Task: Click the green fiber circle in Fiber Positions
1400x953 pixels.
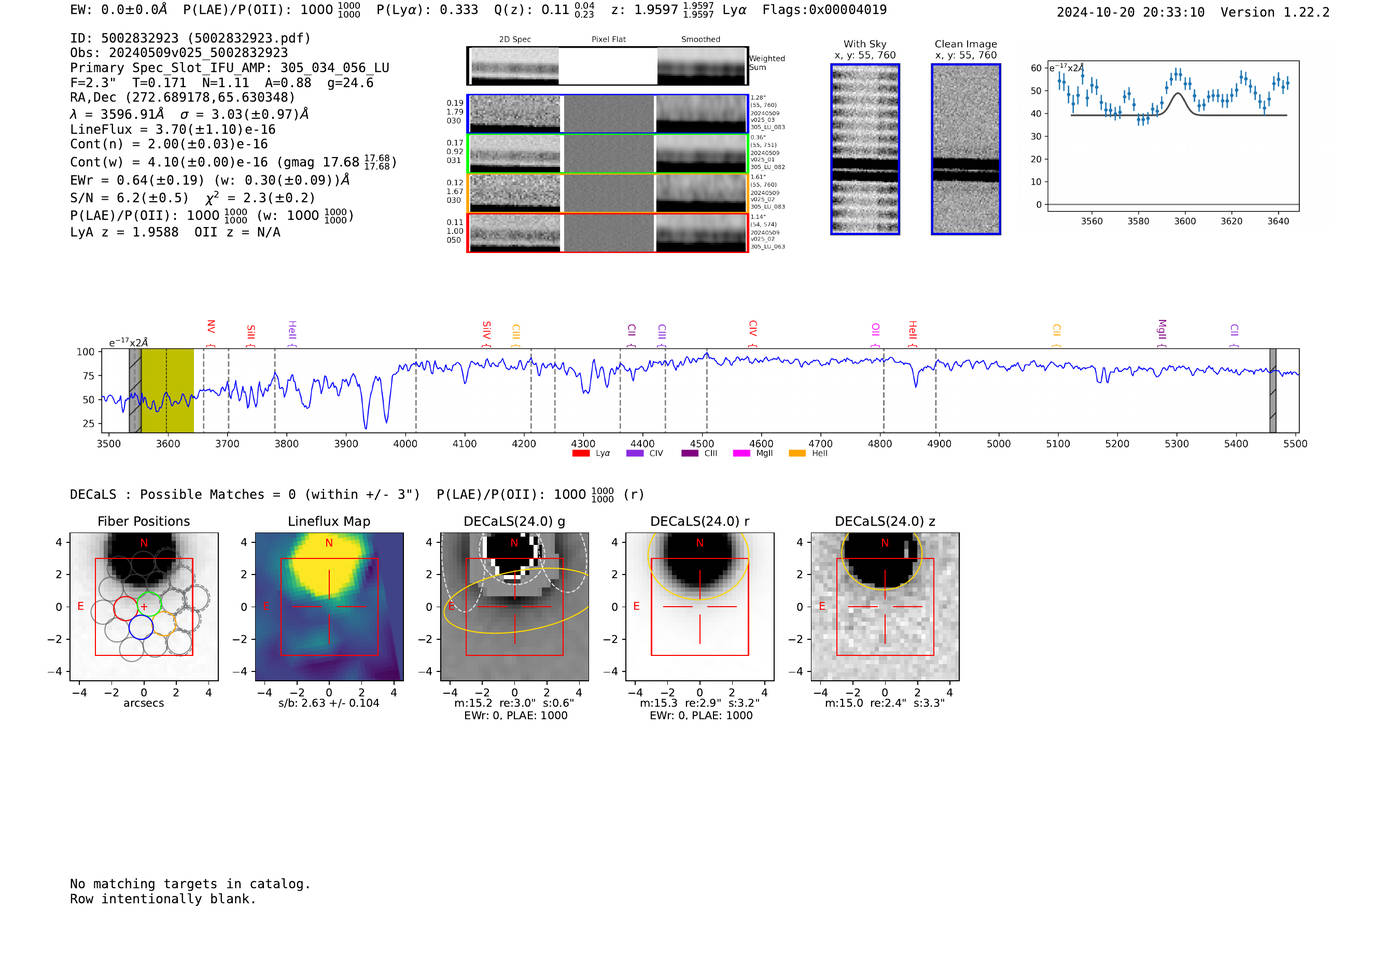Action: [147, 604]
